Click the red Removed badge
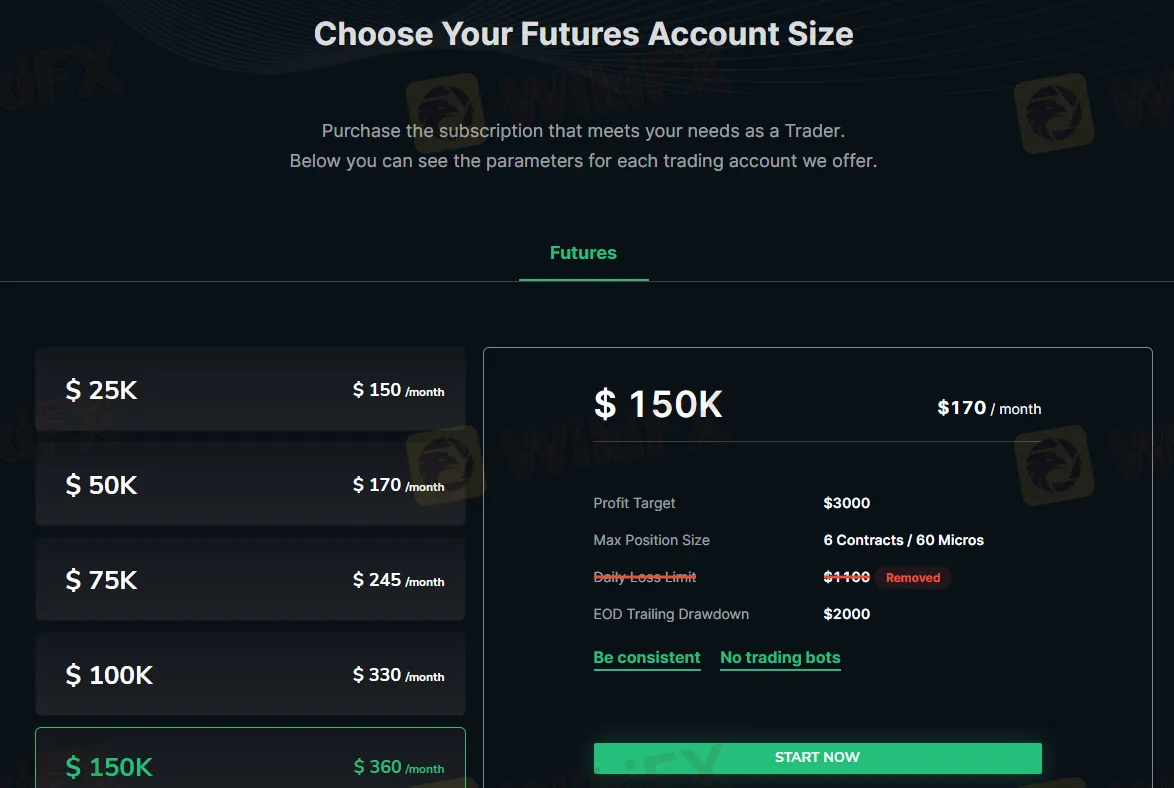Image resolution: width=1174 pixels, height=788 pixels. point(913,578)
